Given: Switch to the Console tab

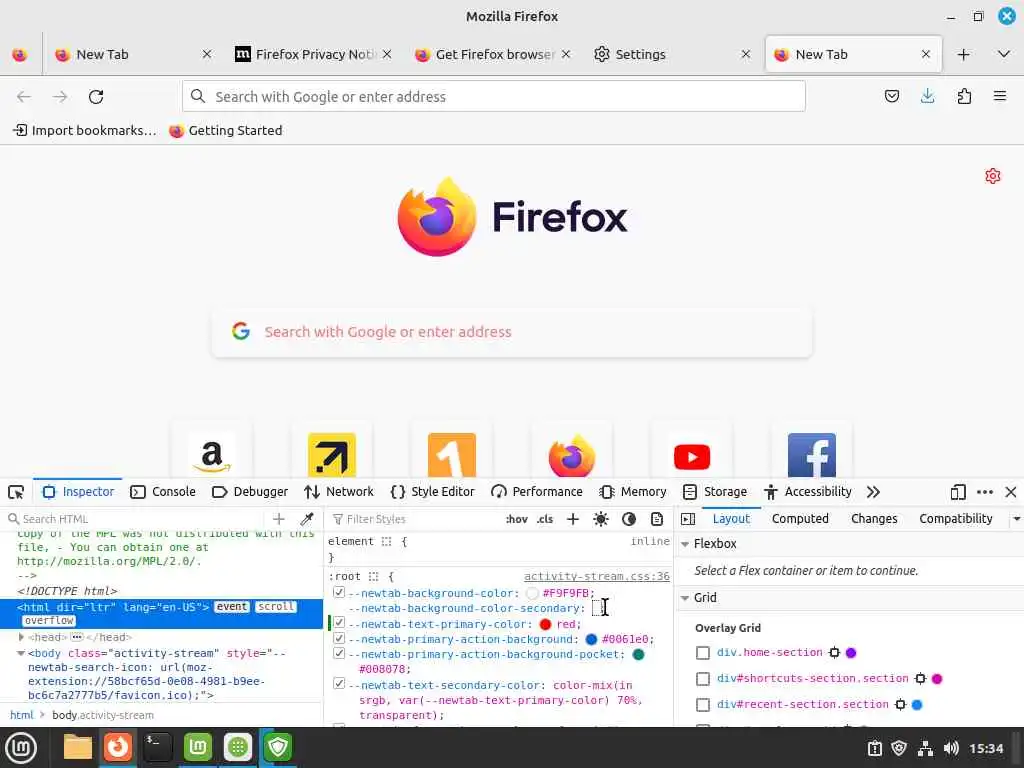Looking at the screenshot, I should point(163,492).
